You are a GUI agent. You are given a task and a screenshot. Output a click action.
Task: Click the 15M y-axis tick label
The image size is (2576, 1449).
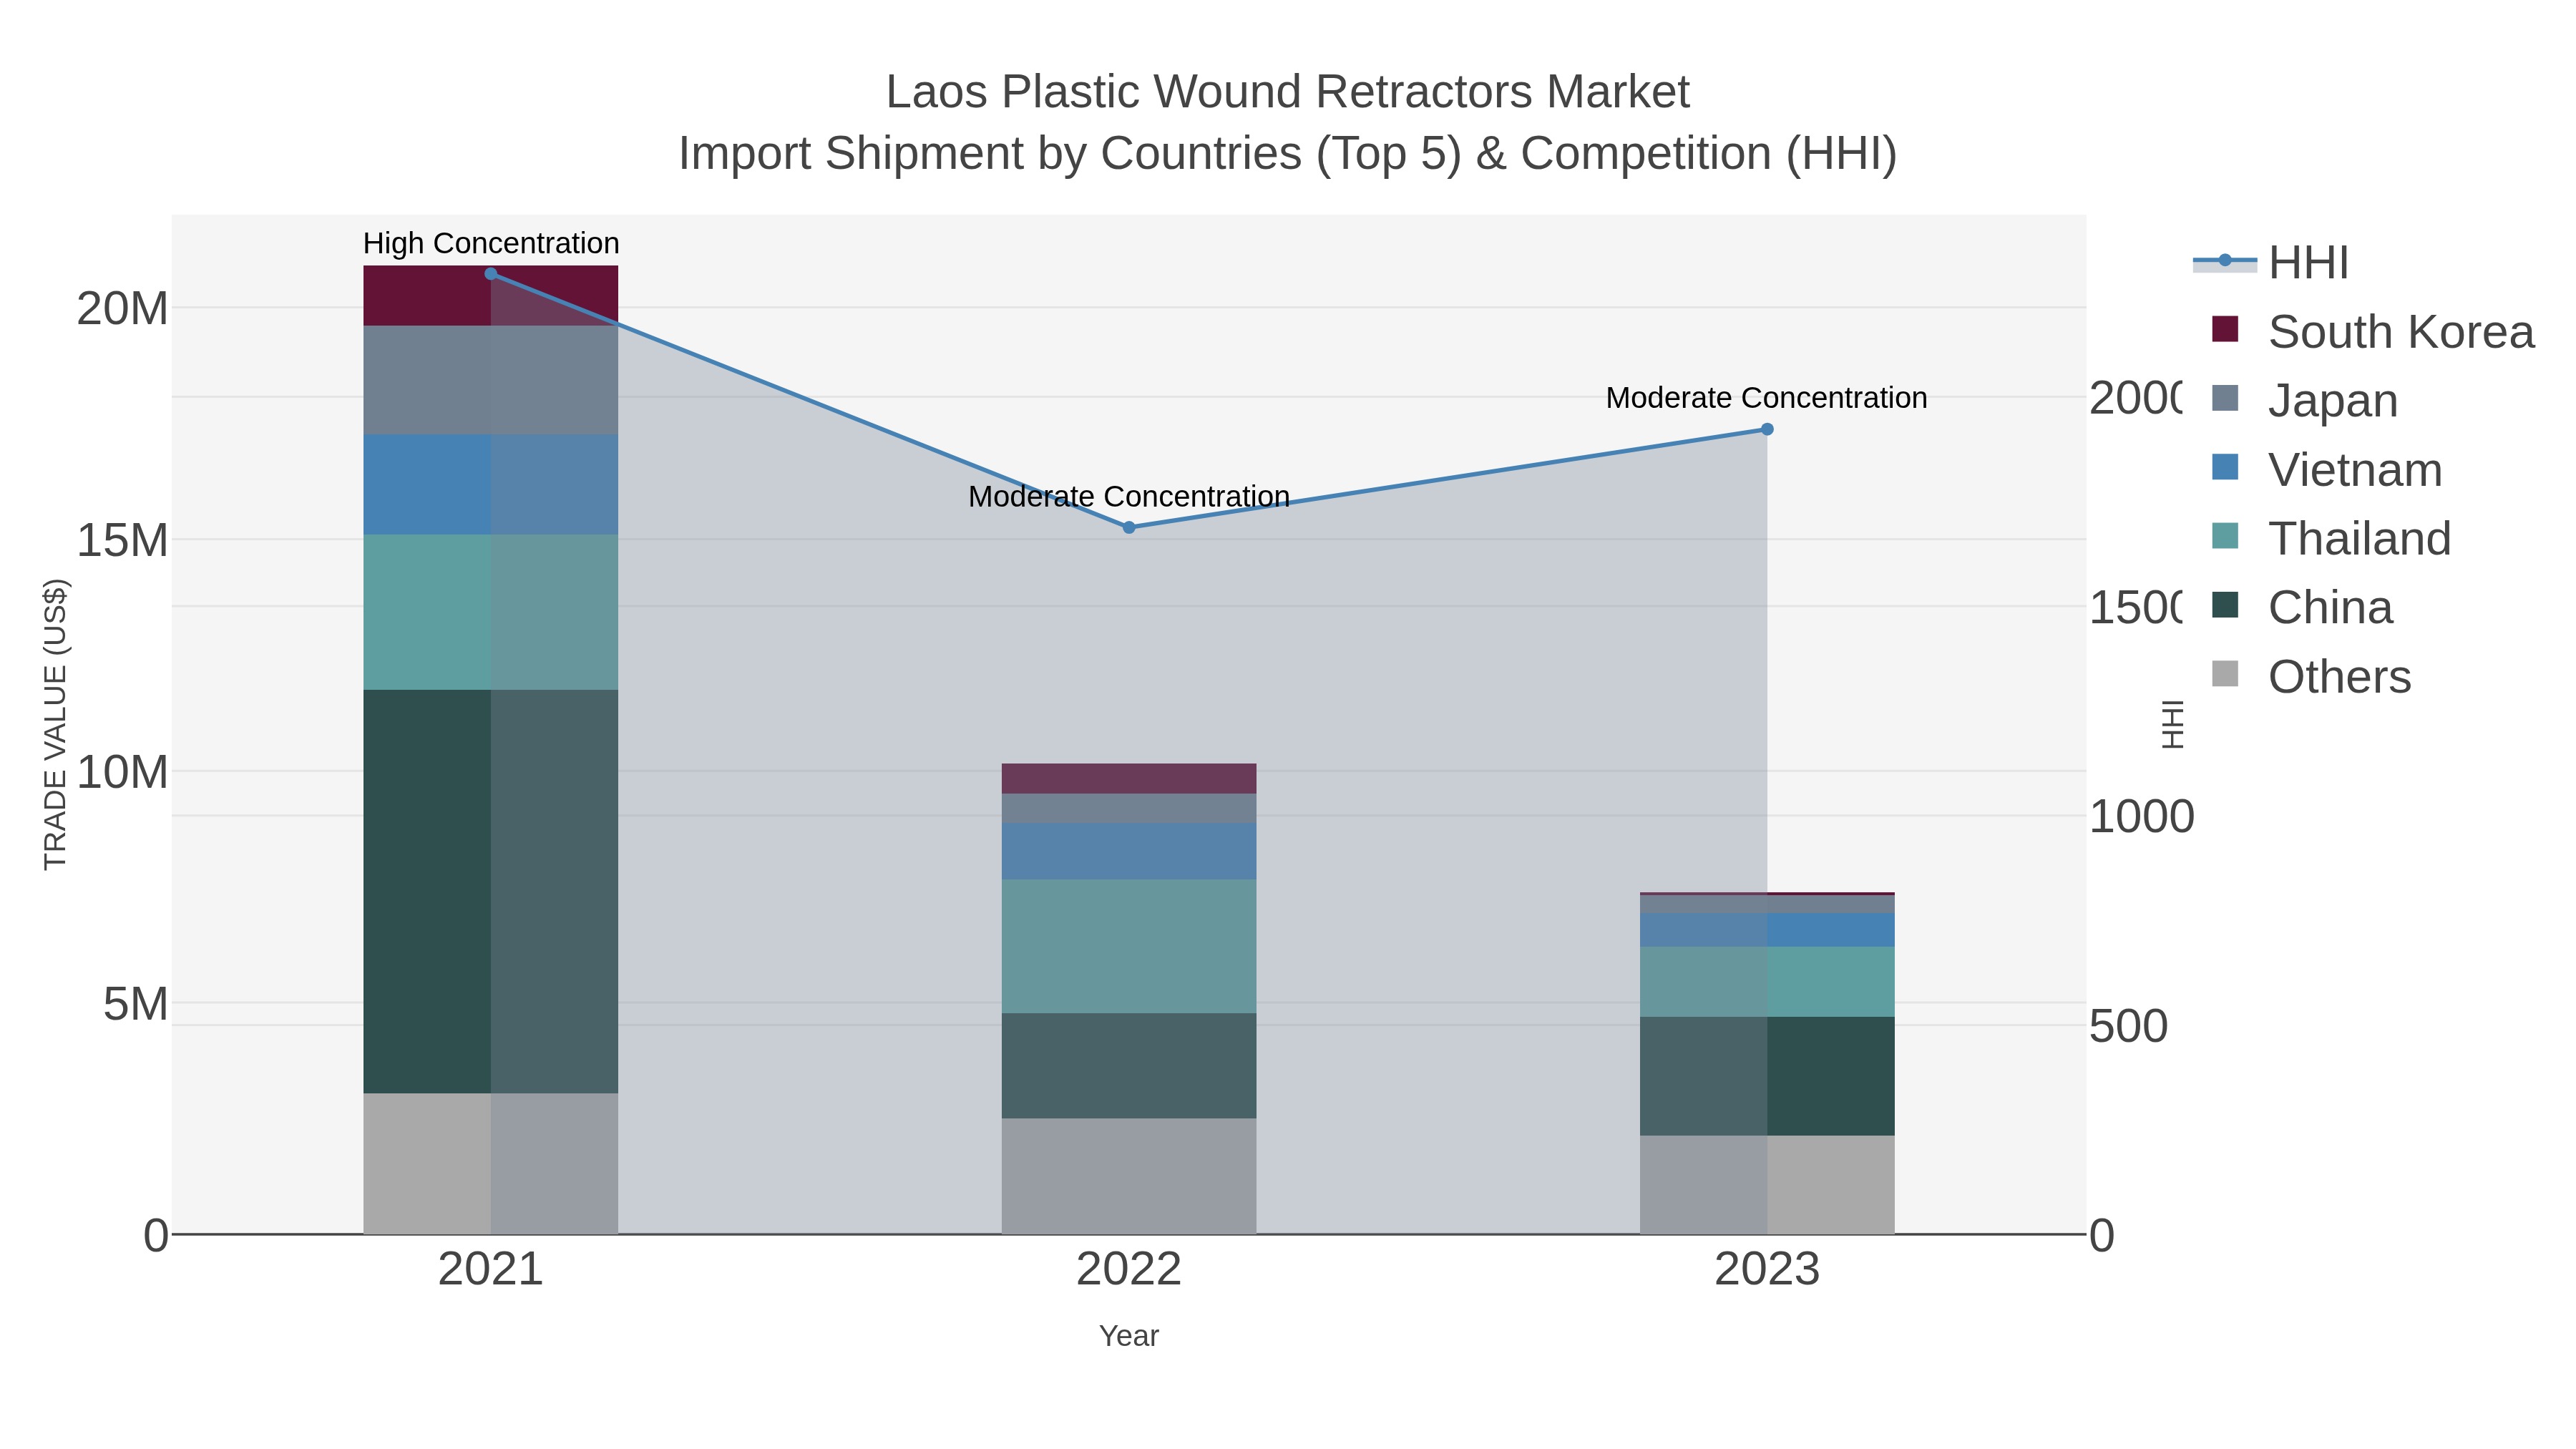(122, 540)
